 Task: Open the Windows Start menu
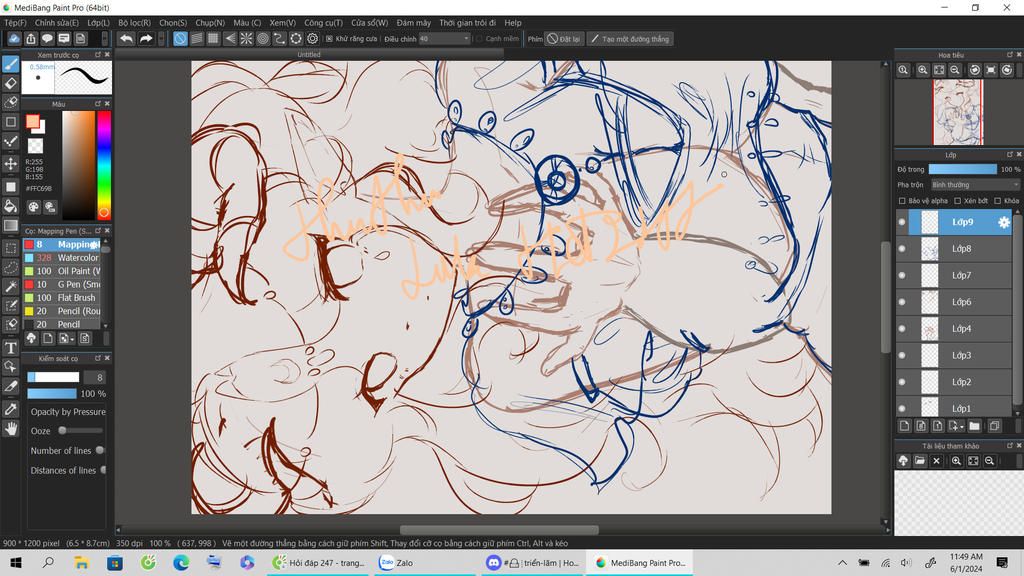pyautogui.click(x=16, y=562)
